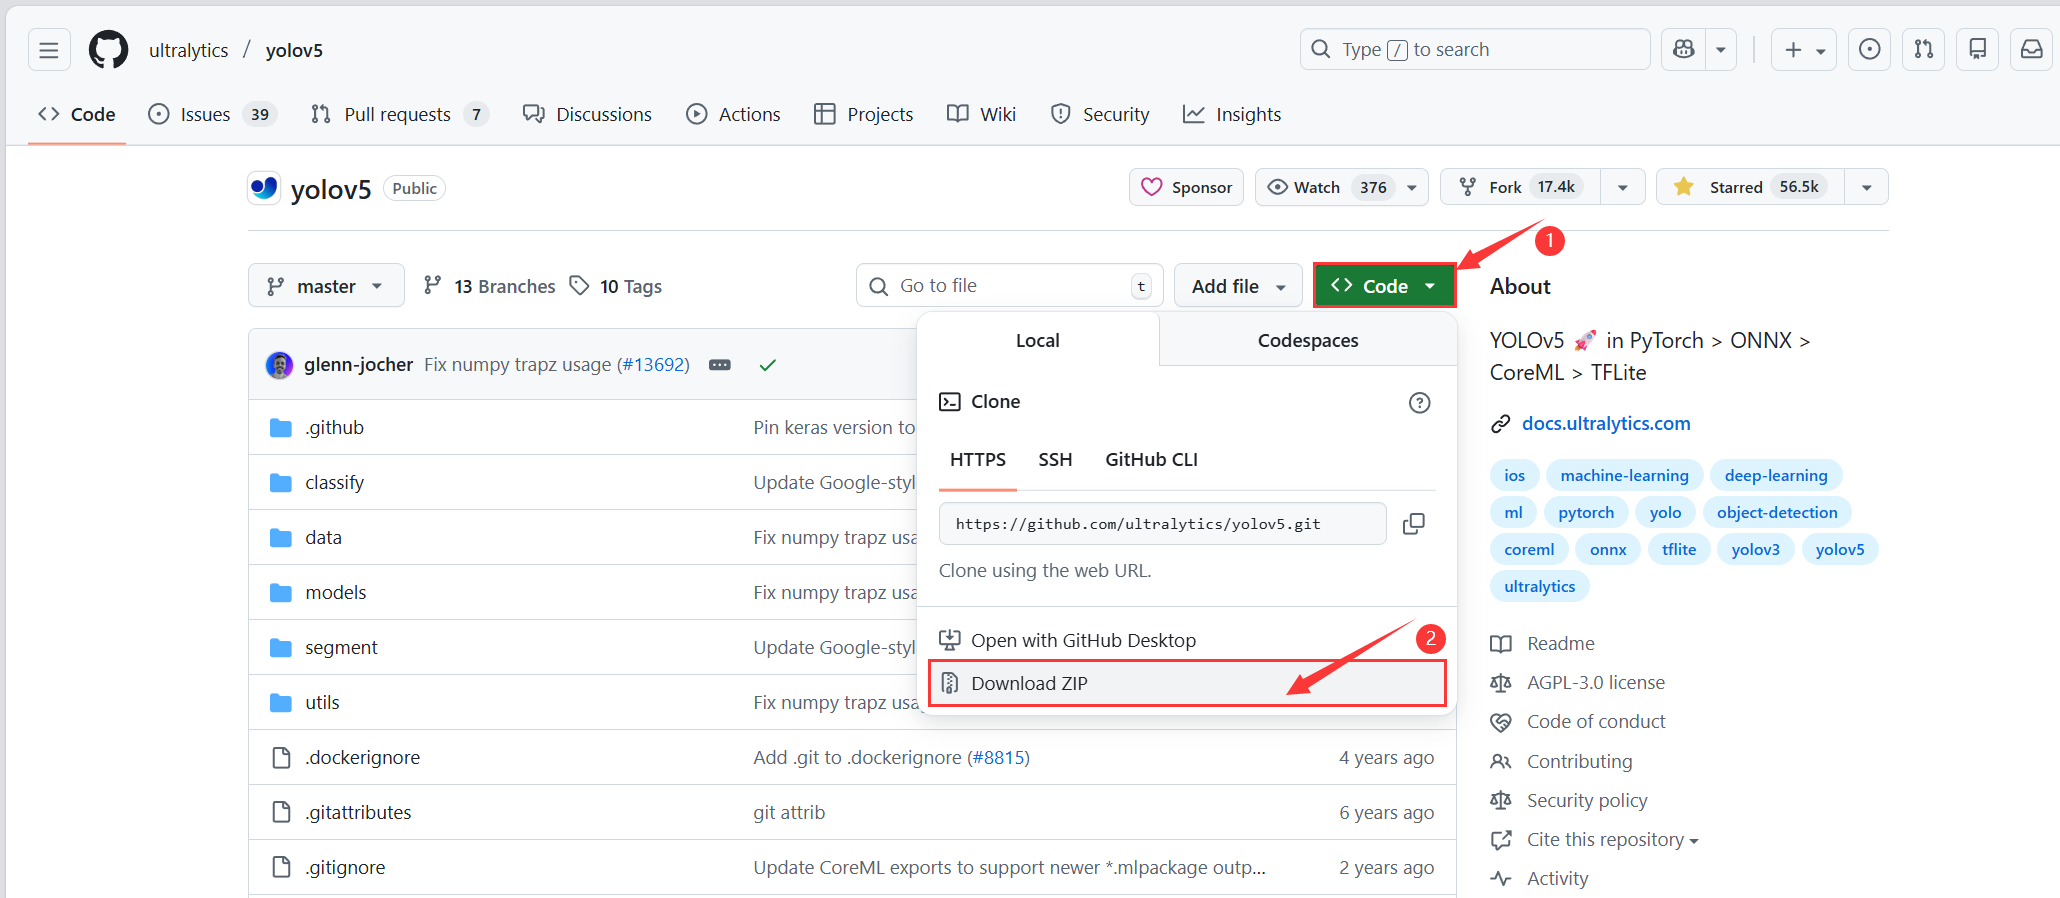The image size is (2060, 898).
Task: Open the .github folder
Action: point(335,427)
